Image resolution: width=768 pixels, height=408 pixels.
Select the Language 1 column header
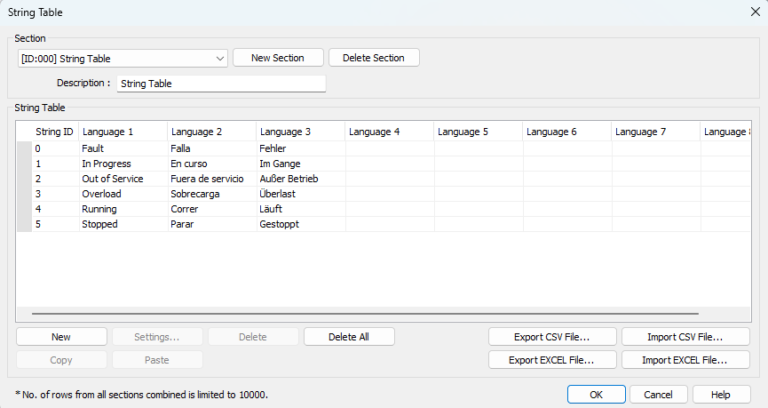tap(123, 132)
